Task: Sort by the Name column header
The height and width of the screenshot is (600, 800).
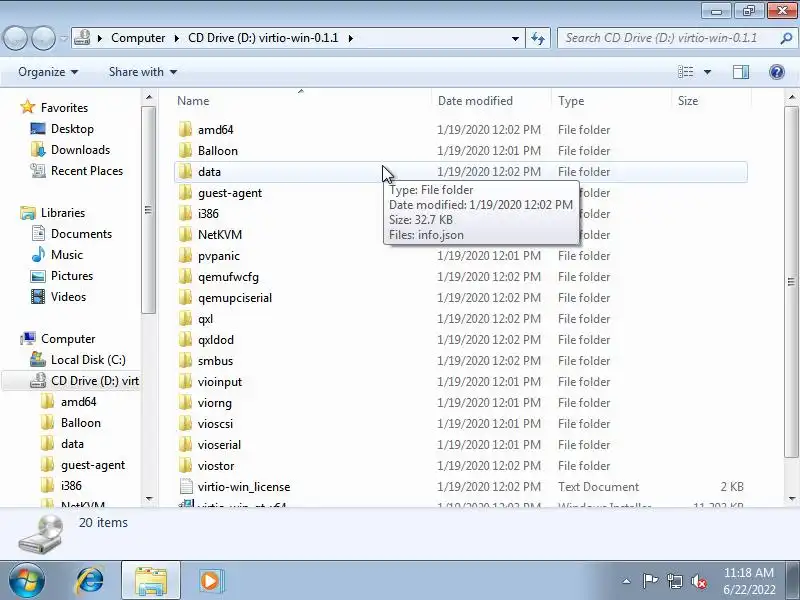Action: tap(301, 101)
